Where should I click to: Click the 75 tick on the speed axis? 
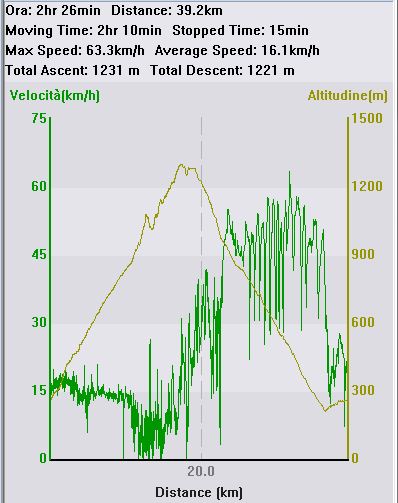pos(39,118)
